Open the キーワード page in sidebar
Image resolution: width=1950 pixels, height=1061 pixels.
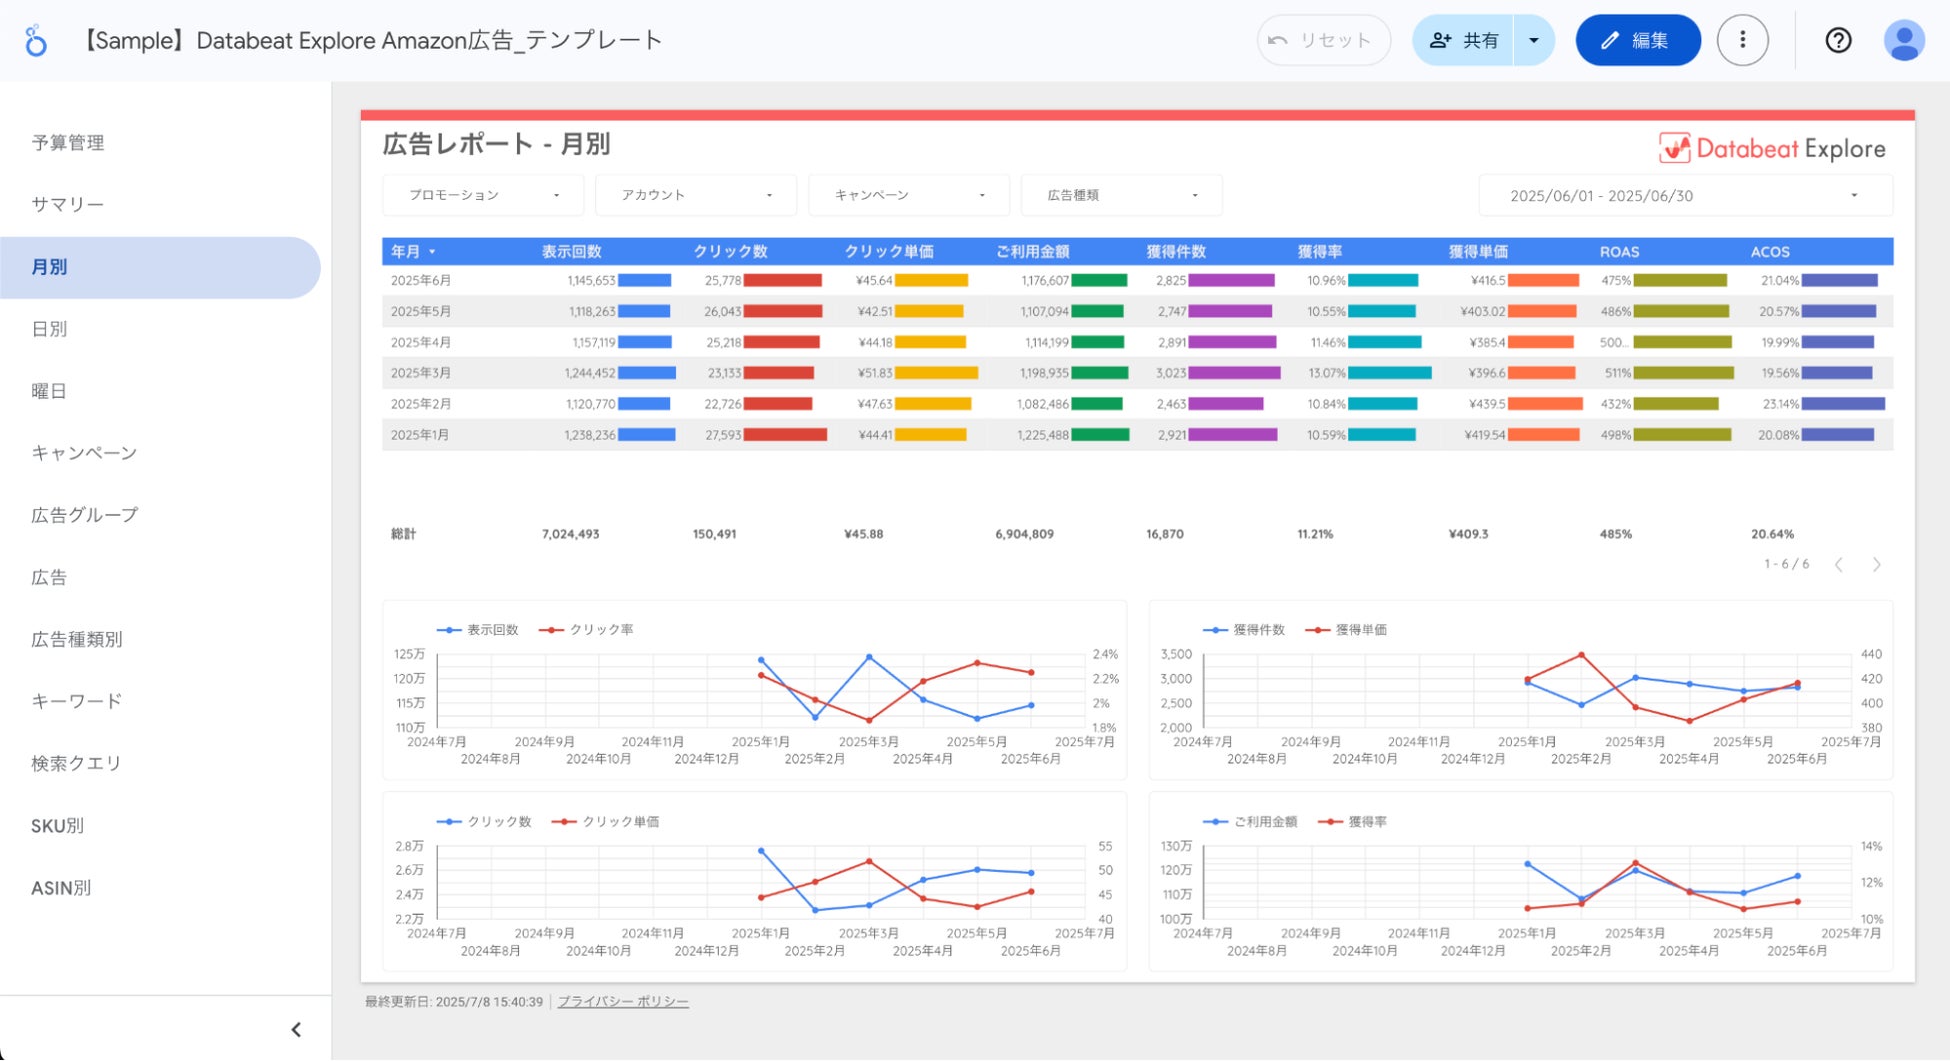[x=76, y=701]
